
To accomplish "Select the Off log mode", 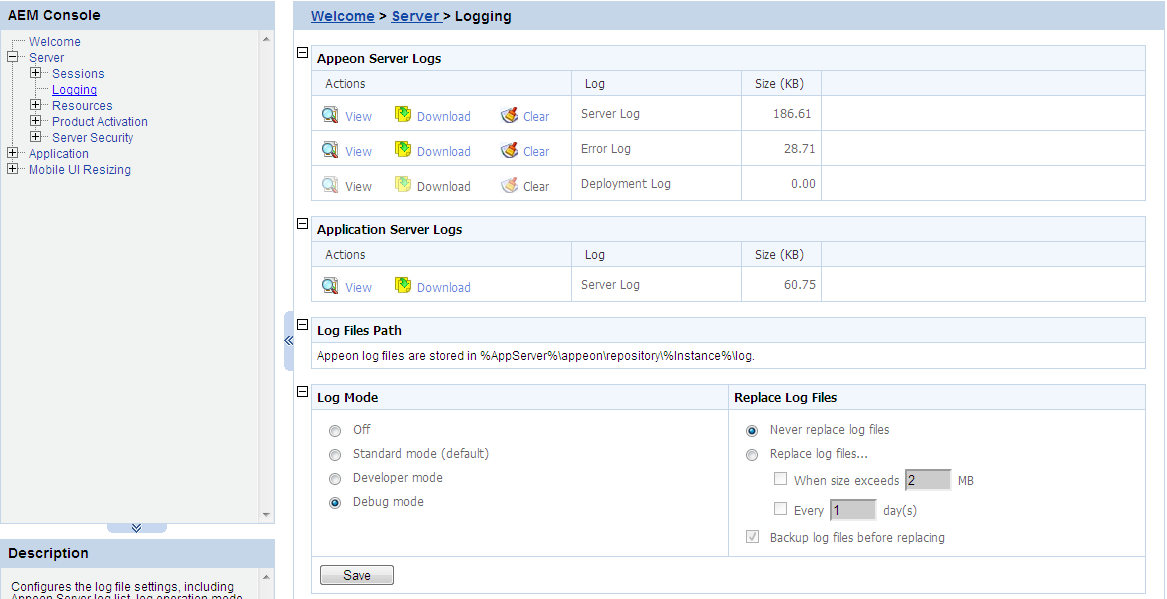I will pyautogui.click(x=335, y=431).
